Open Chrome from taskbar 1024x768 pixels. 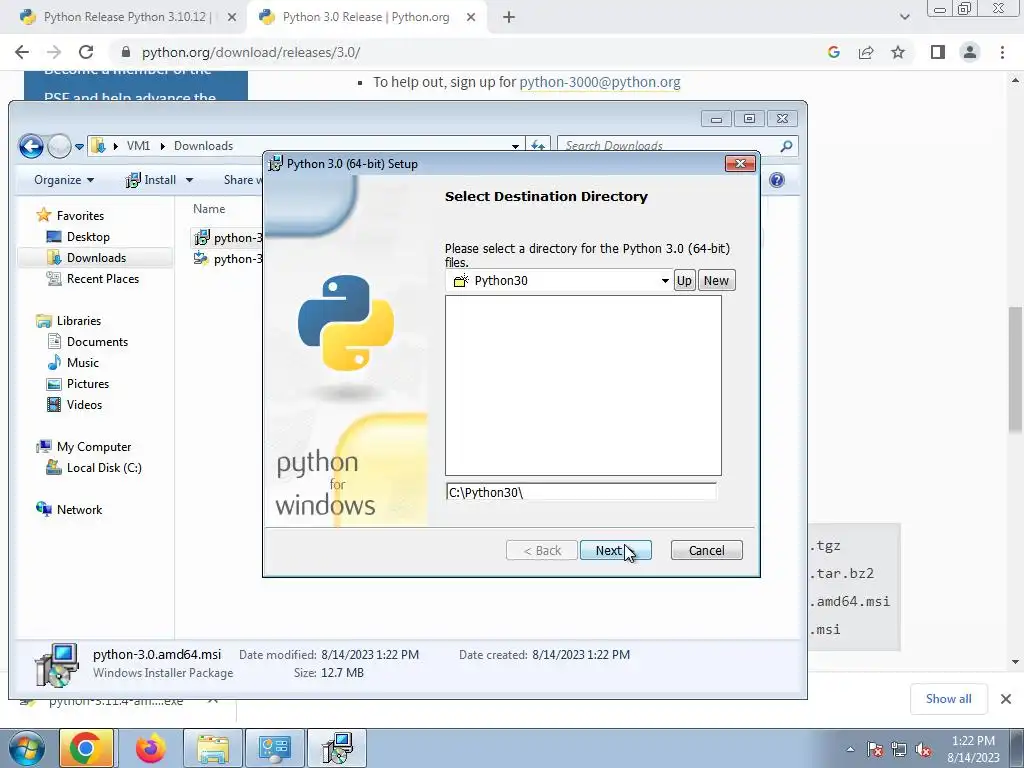click(86, 748)
